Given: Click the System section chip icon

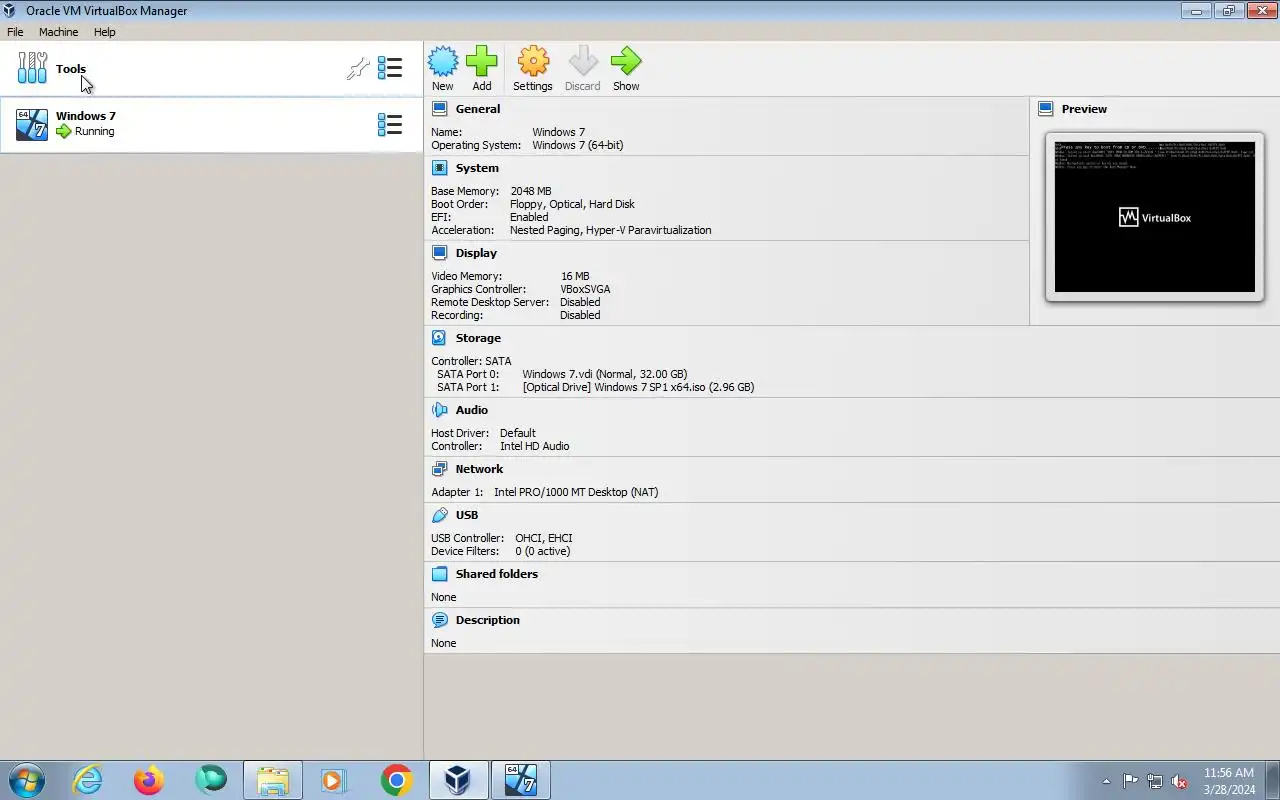Looking at the screenshot, I should coord(440,168).
